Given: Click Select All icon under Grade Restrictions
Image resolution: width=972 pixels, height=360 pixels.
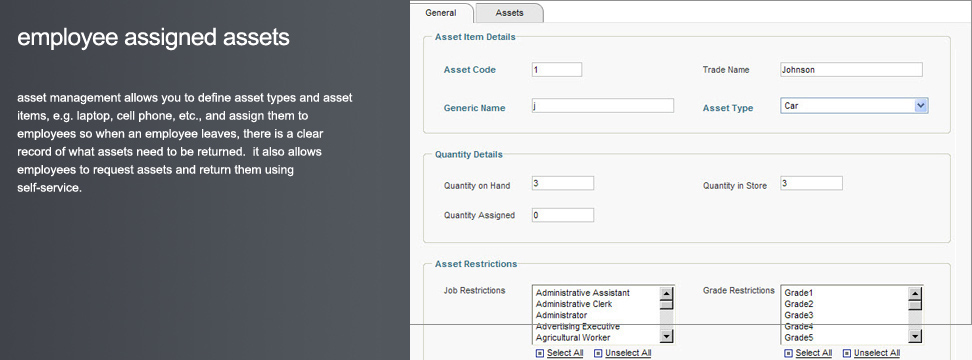Looking at the screenshot, I should click(789, 353).
